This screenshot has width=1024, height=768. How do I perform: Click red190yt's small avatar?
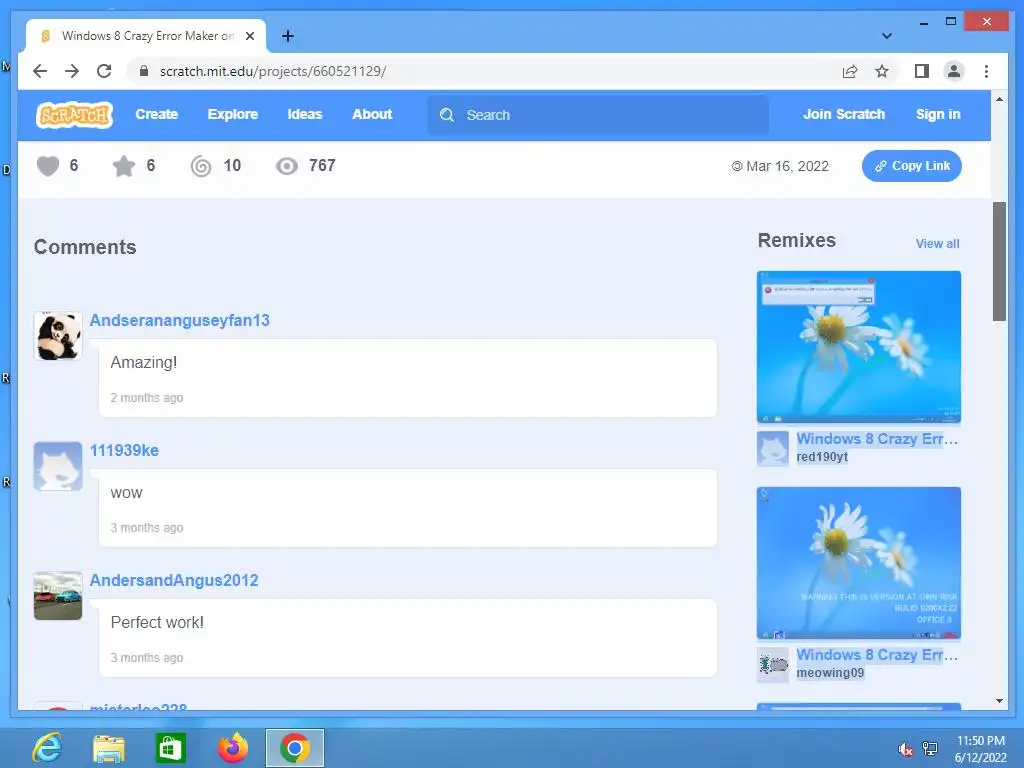click(x=773, y=448)
